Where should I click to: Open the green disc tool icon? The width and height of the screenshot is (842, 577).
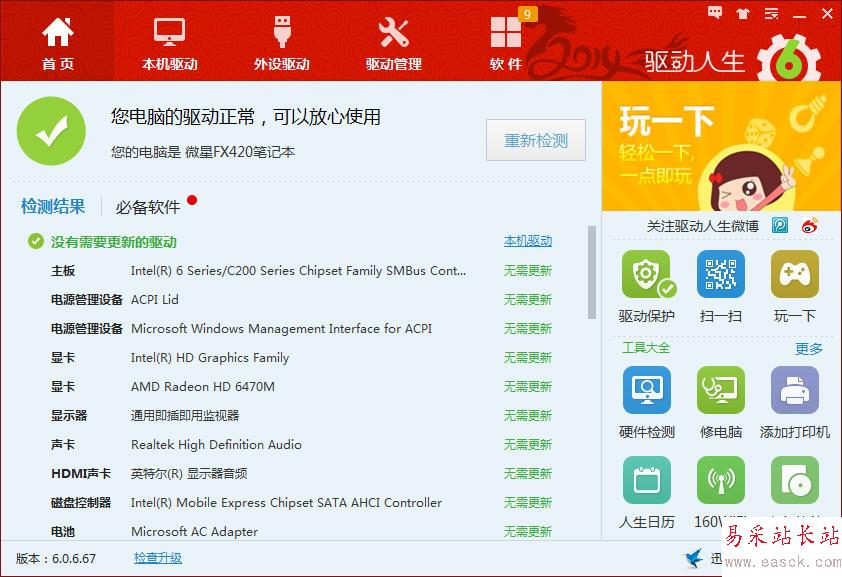(795, 480)
